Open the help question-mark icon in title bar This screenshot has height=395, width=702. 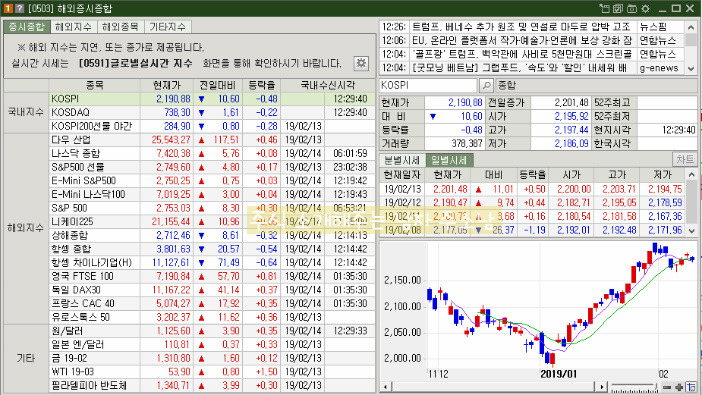tap(19, 9)
